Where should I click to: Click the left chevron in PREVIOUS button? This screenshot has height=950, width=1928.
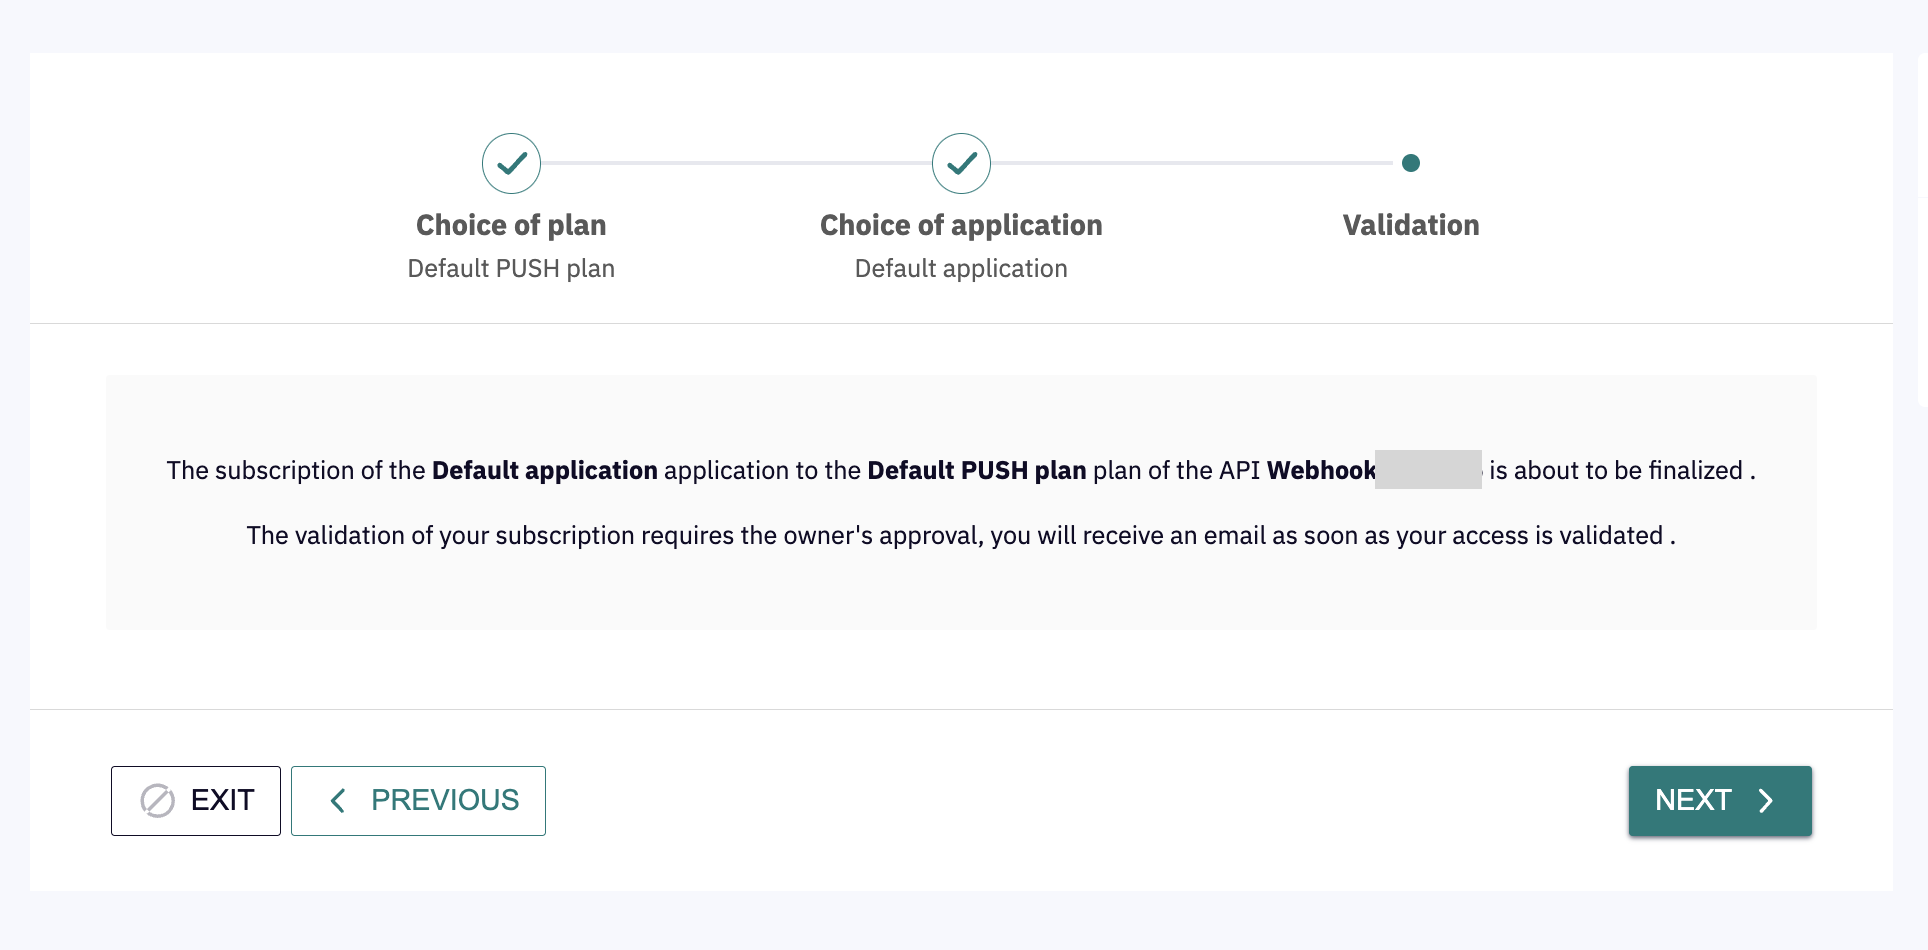pyautogui.click(x=338, y=801)
